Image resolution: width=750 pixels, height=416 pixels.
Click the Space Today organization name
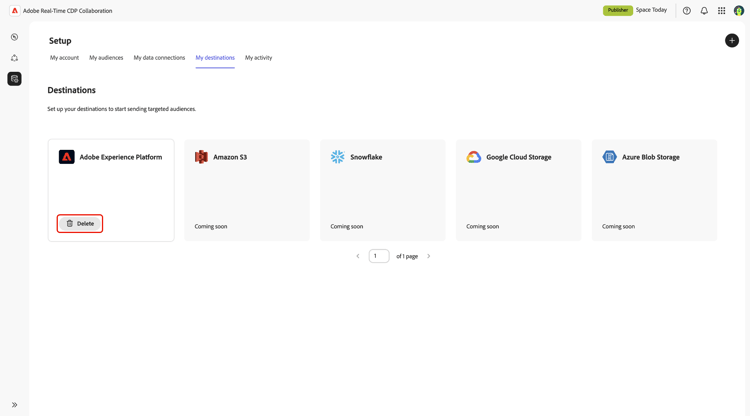(651, 10)
